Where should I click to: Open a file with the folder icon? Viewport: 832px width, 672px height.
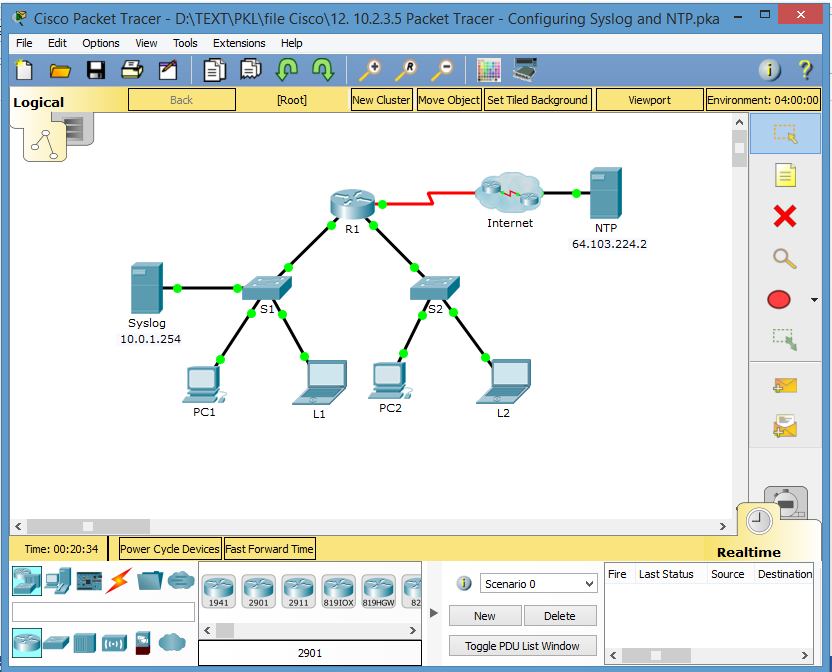60,70
